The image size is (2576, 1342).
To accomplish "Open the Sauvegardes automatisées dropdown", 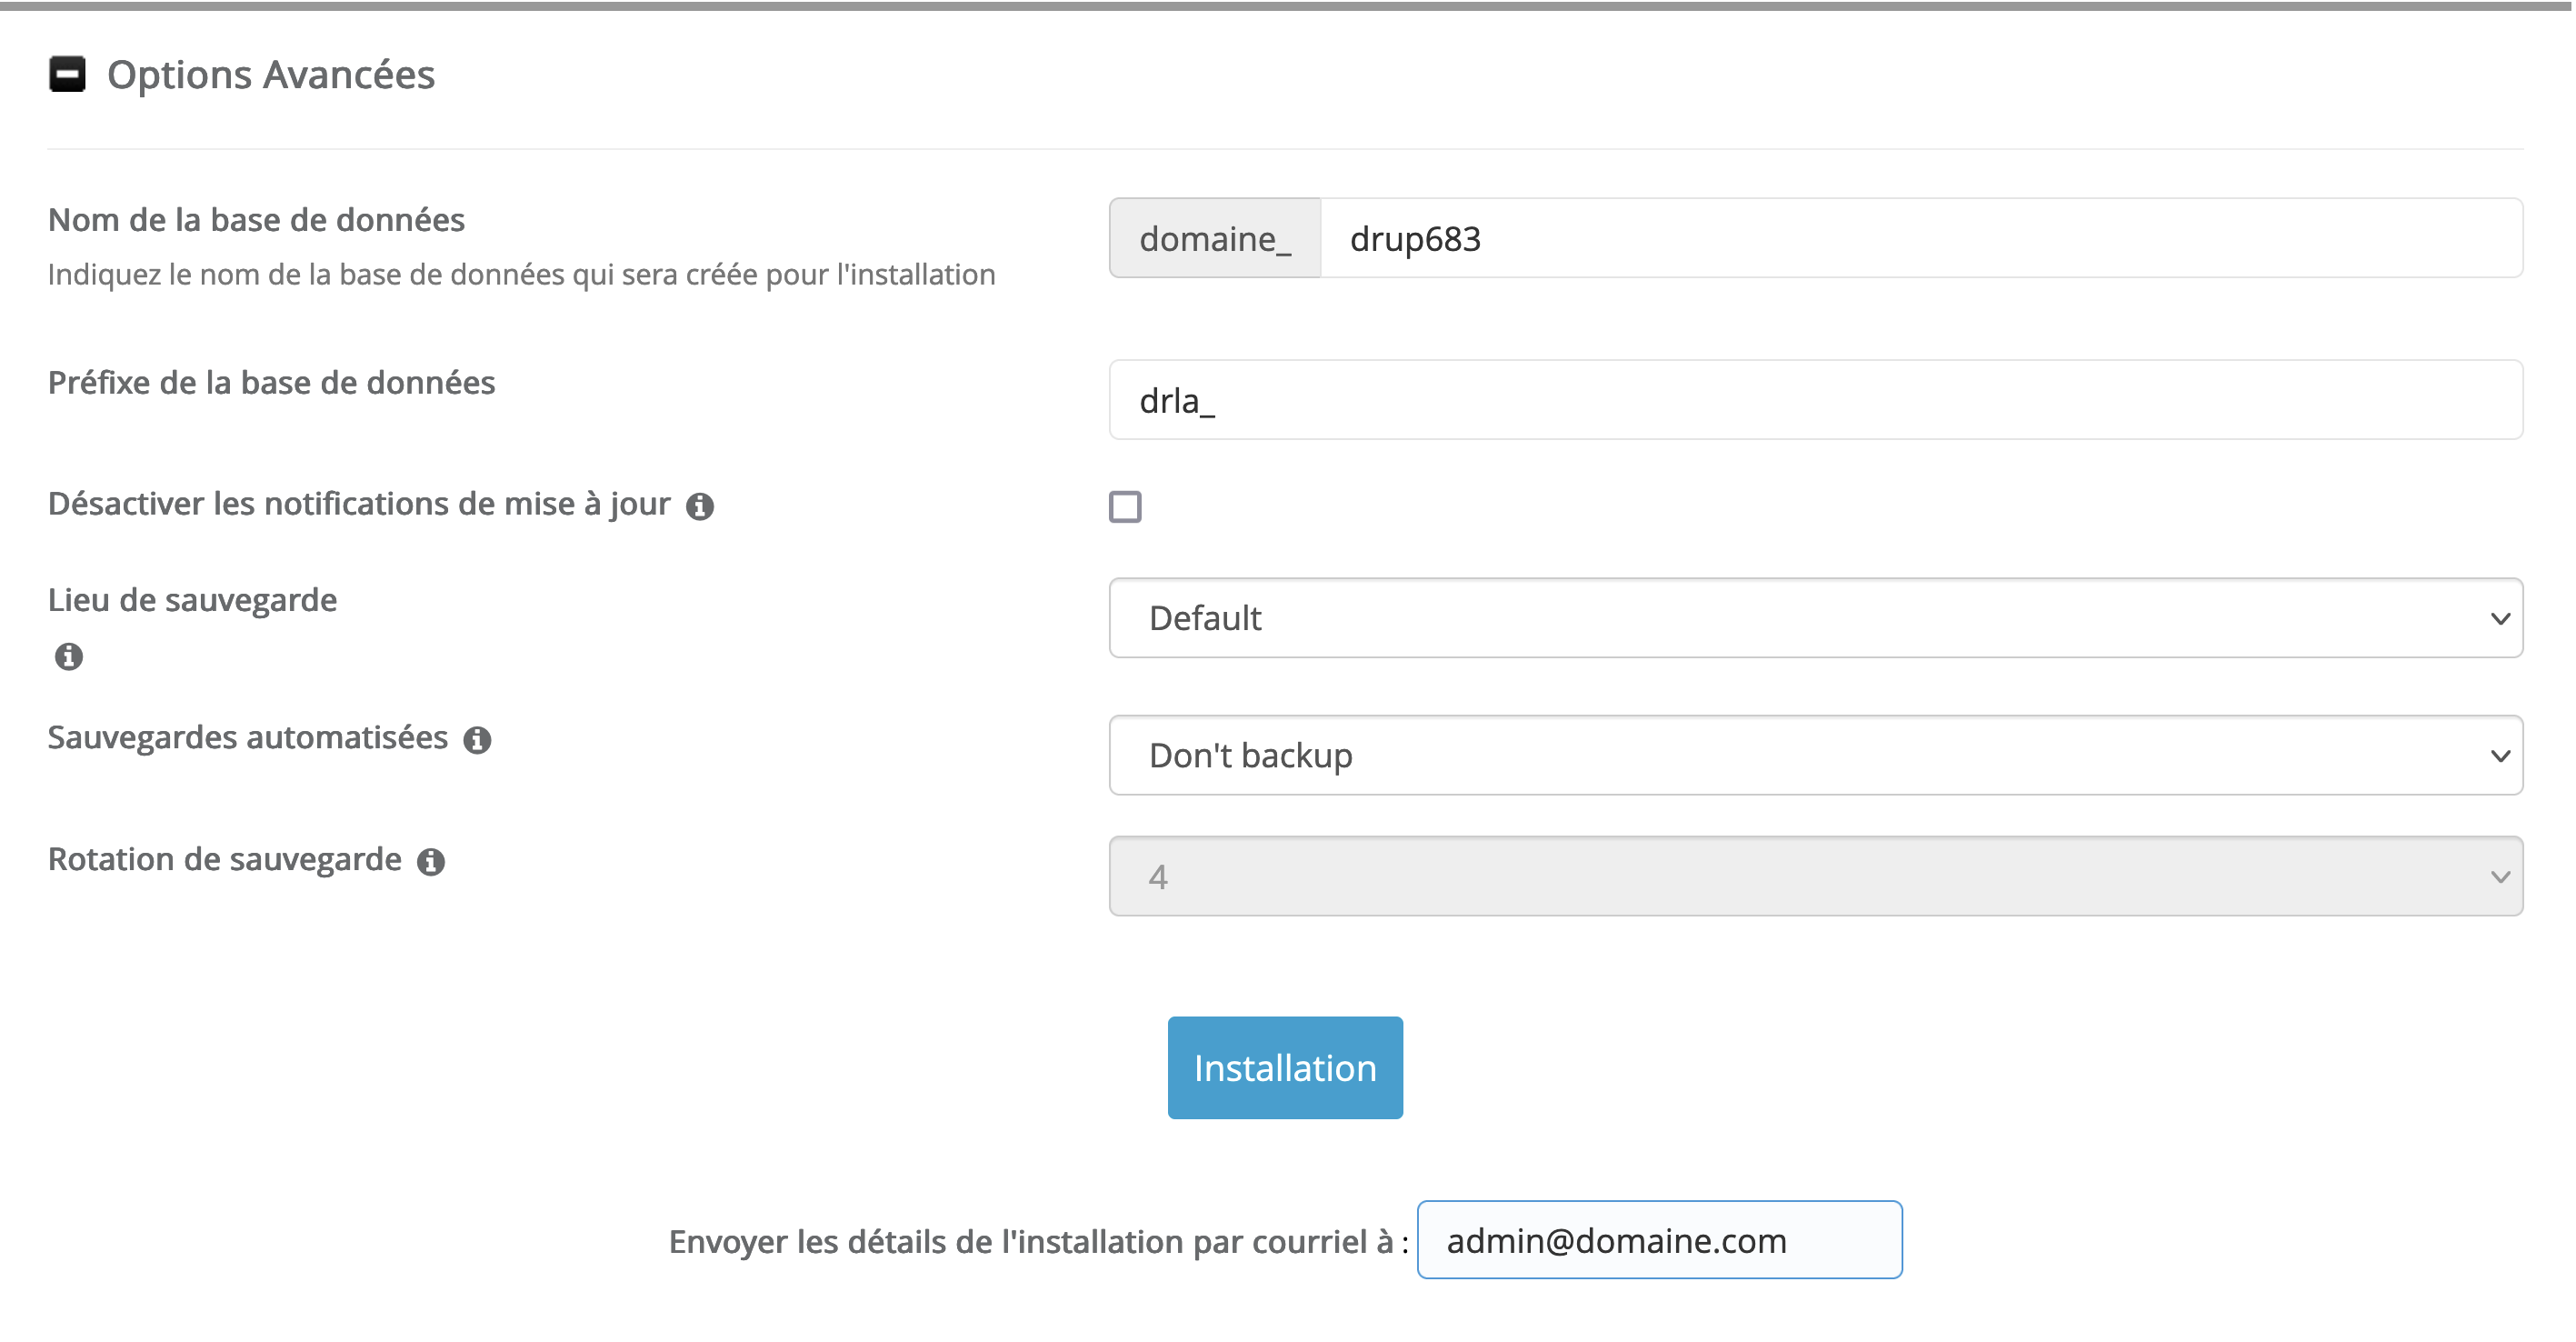I will pyautogui.click(x=1816, y=755).
